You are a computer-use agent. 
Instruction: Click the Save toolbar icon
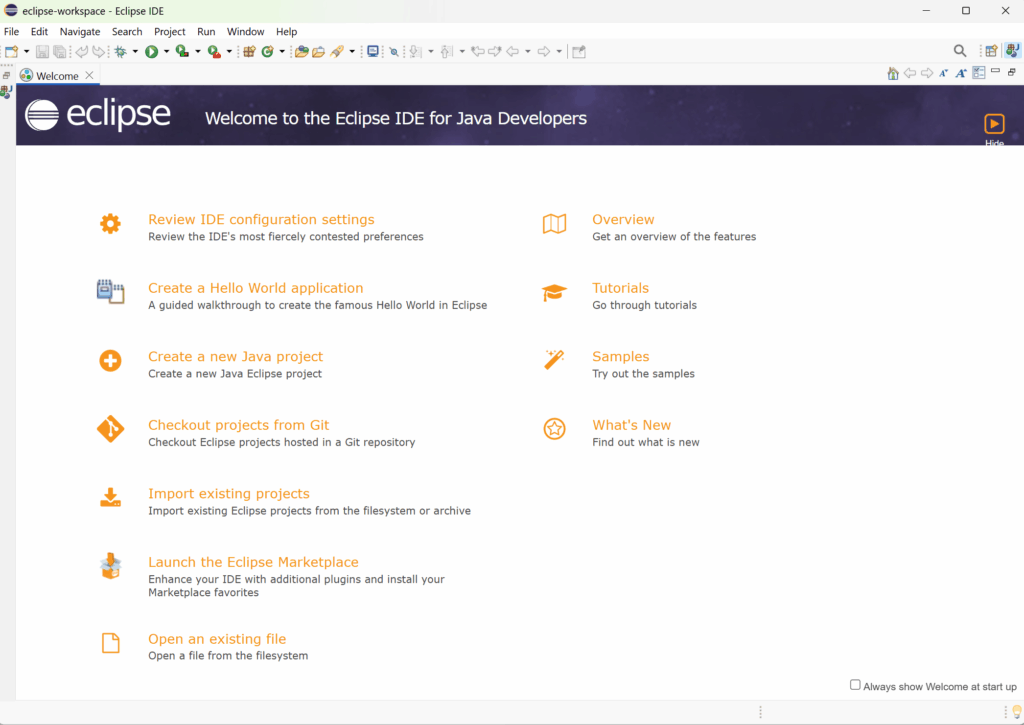[42, 52]
